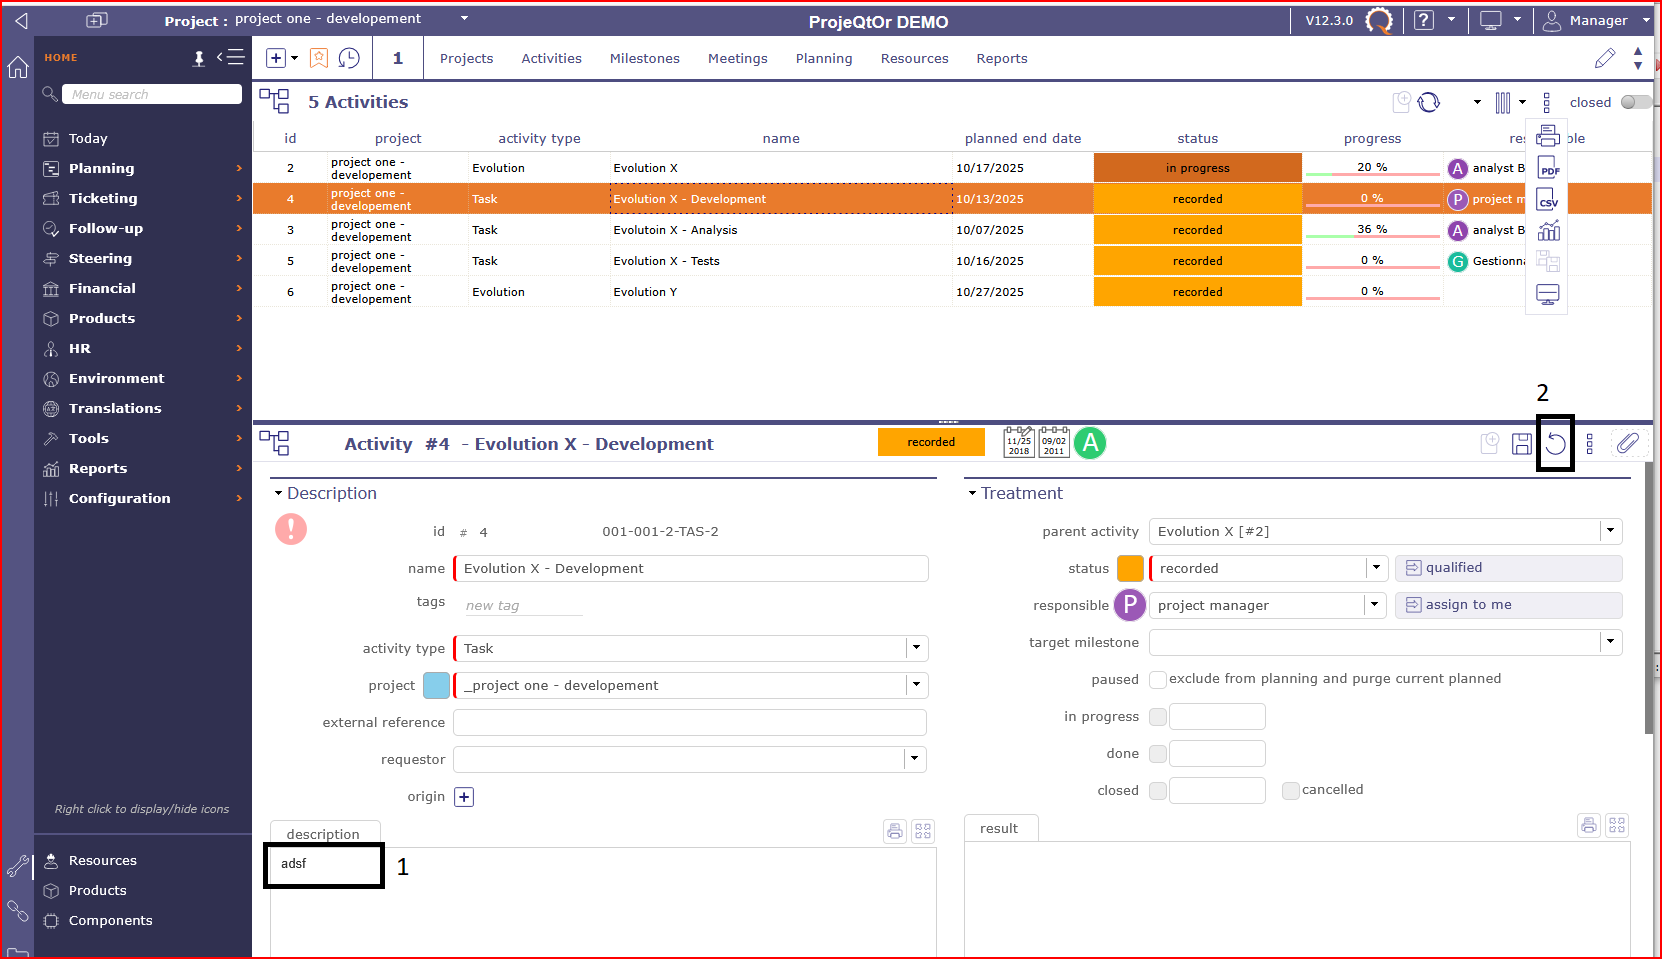Enable the cancelled checkbox

(1291, 791)
